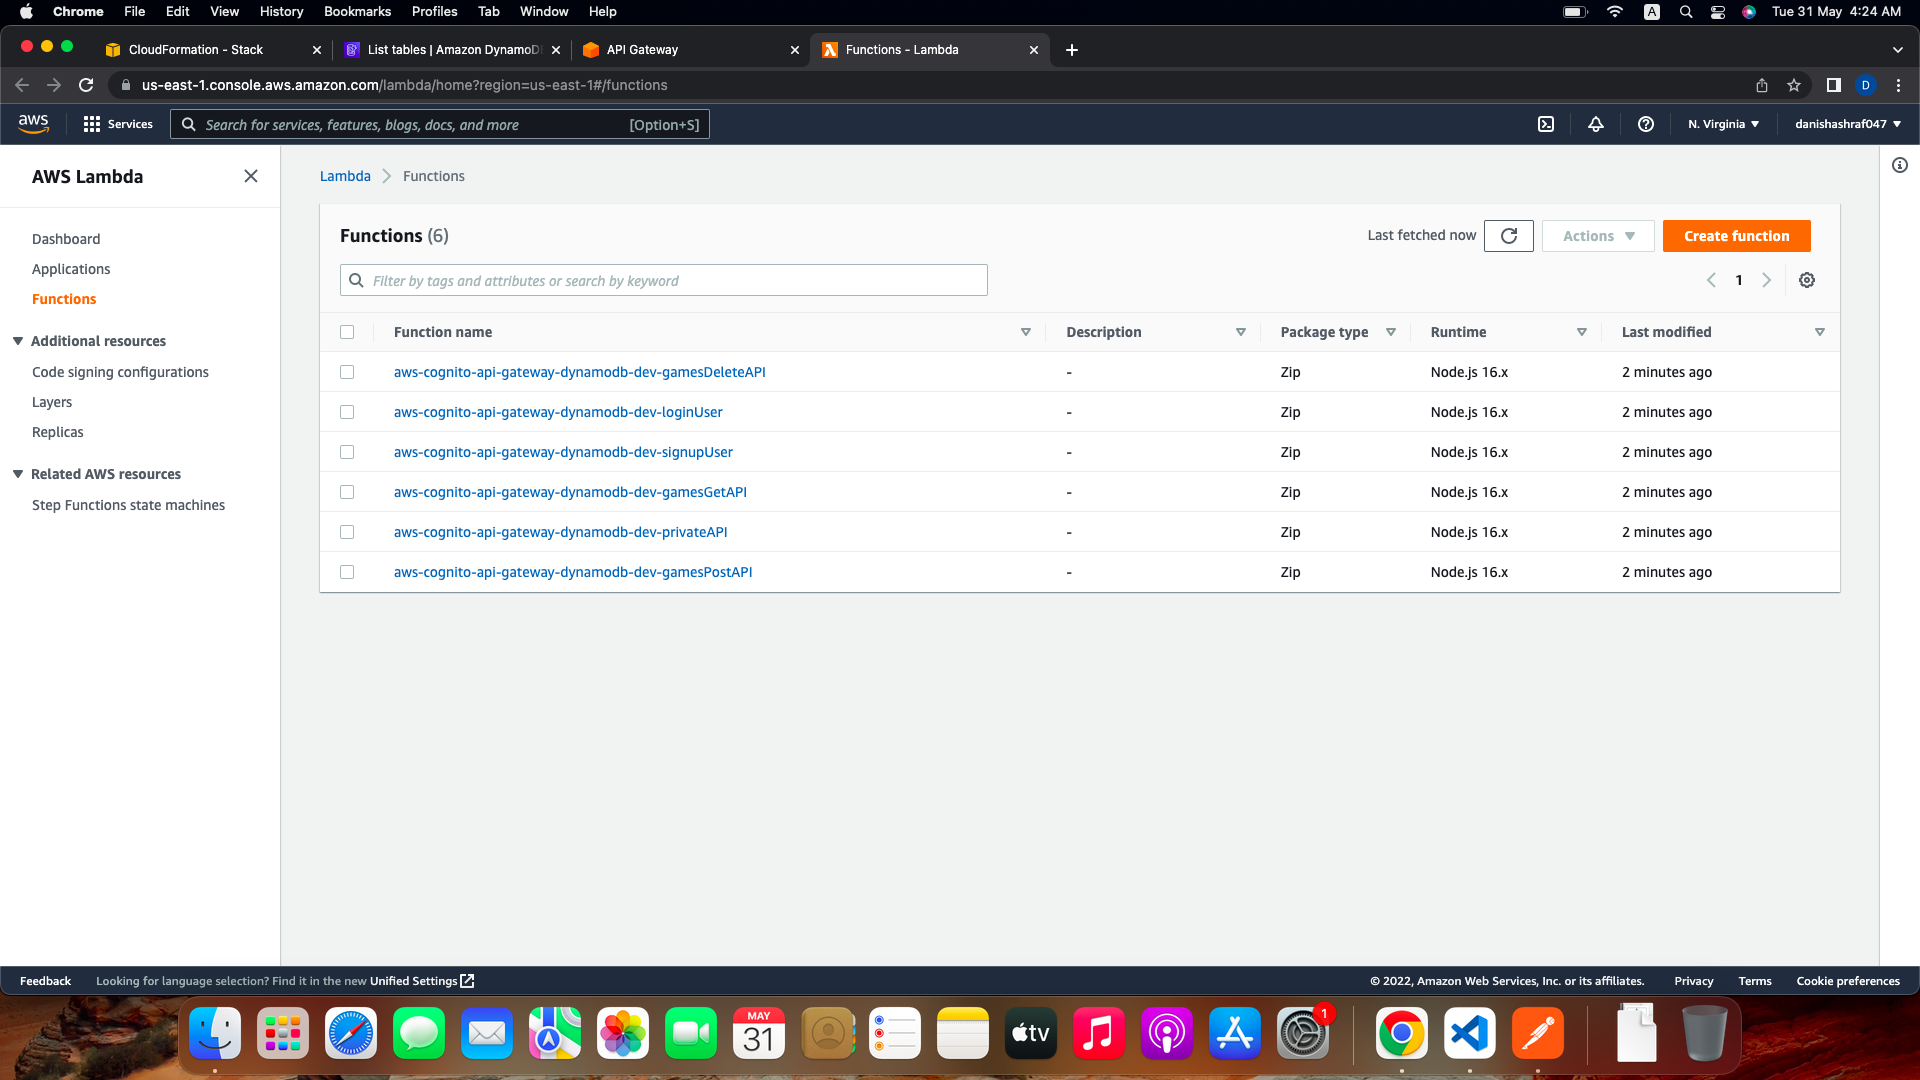Click the filter functions search field

[664, 281]
